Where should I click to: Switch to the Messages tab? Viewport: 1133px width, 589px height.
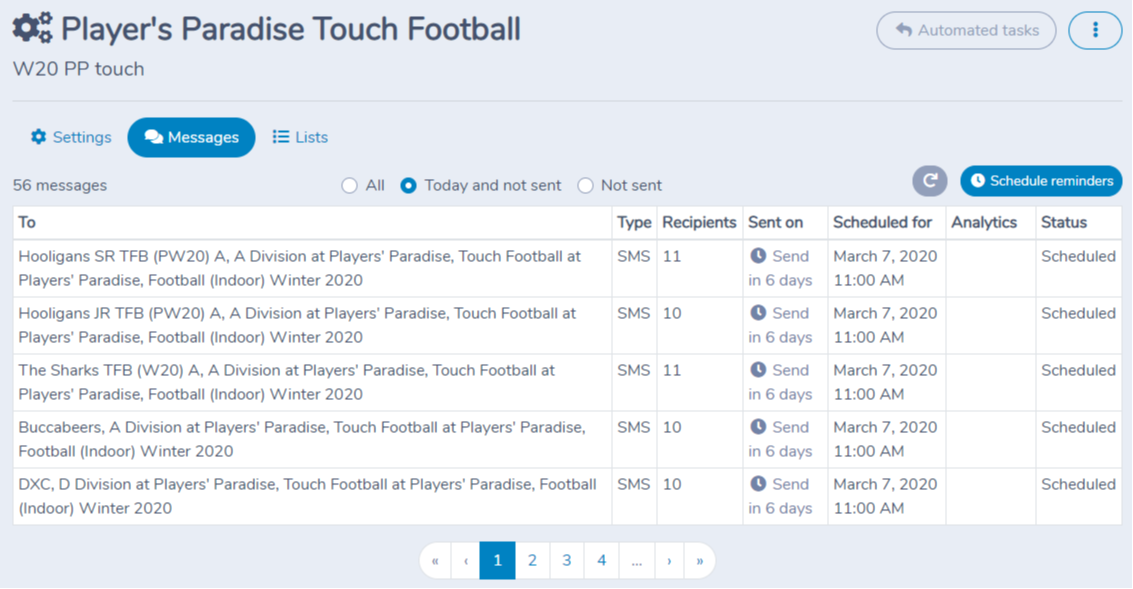coord(191,137)
